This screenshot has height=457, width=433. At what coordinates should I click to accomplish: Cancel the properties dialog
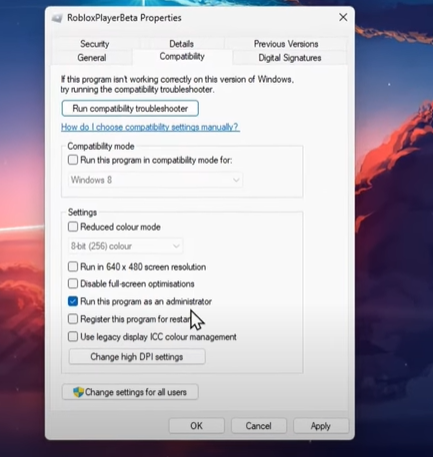click(x=258, y=426)
